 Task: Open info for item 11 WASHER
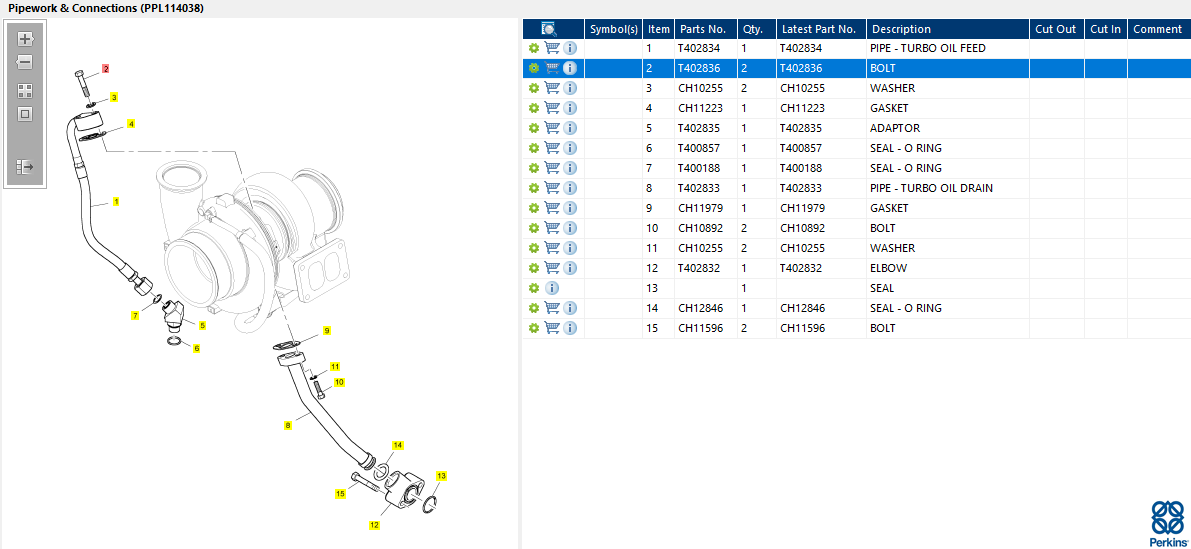tap(570, 248)
